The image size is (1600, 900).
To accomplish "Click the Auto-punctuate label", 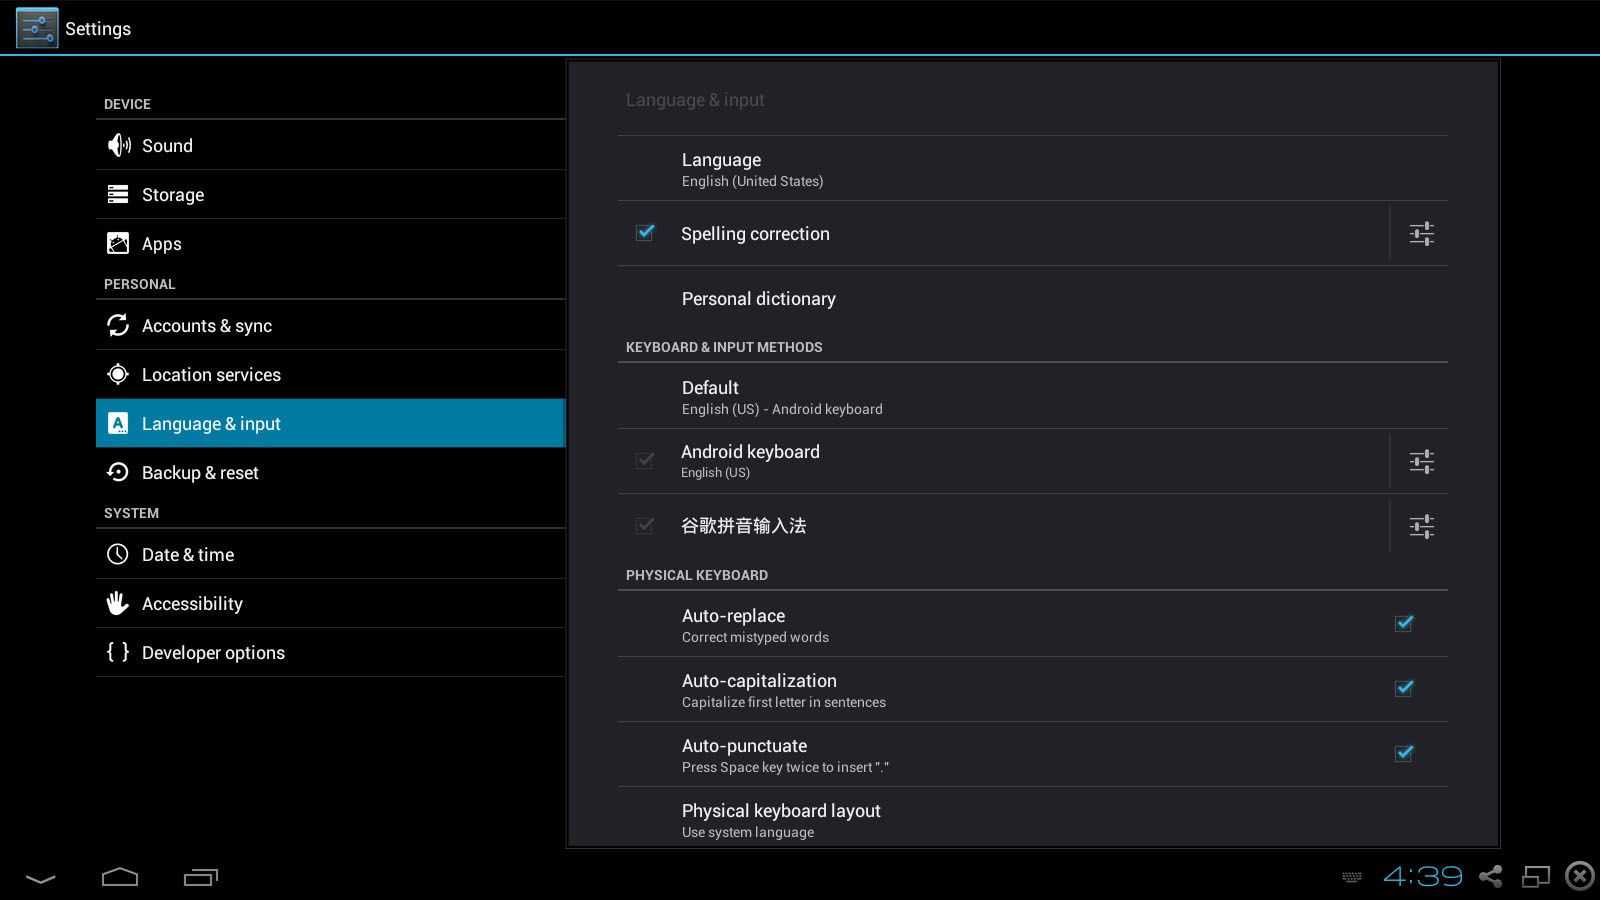I will [x=744, y=746].
